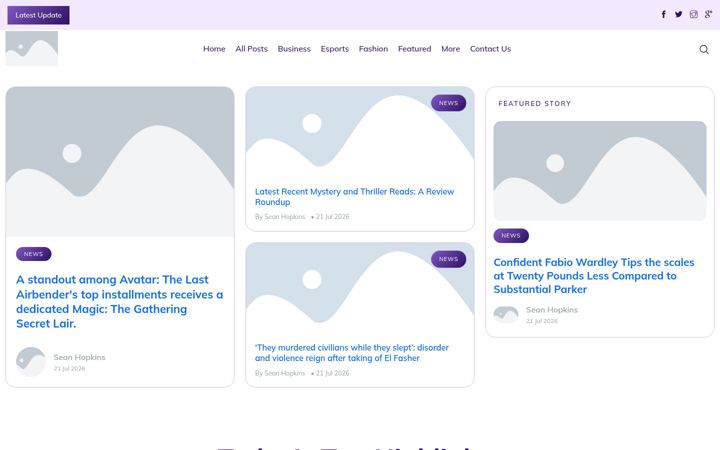Go to the Home menu item
720x450 pixels.
click(x=214, y=49)
